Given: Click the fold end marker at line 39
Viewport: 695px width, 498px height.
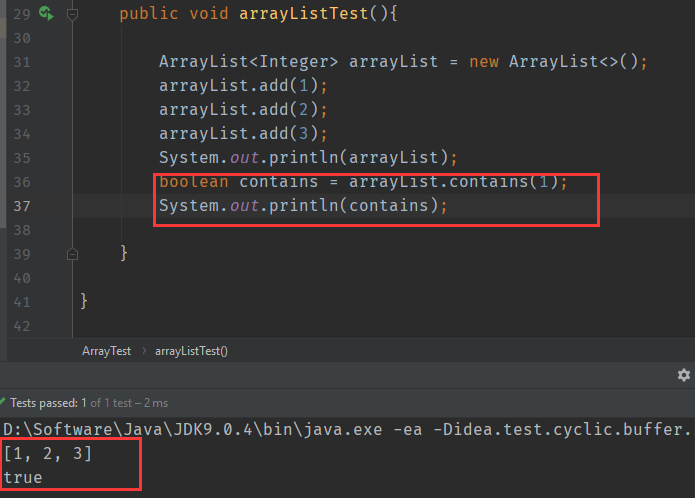Looking at the screenshot, I should point(72,254).
